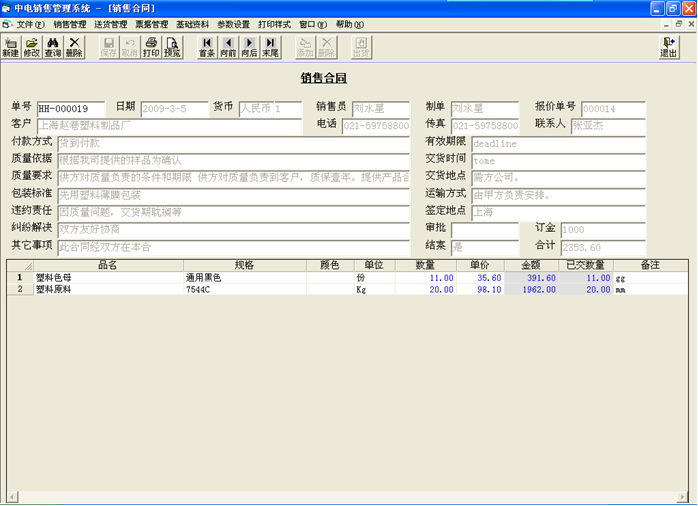Open the 文件 menu
Image resolution: width=698 pixels, height=506 pixels.
[30, 24]
